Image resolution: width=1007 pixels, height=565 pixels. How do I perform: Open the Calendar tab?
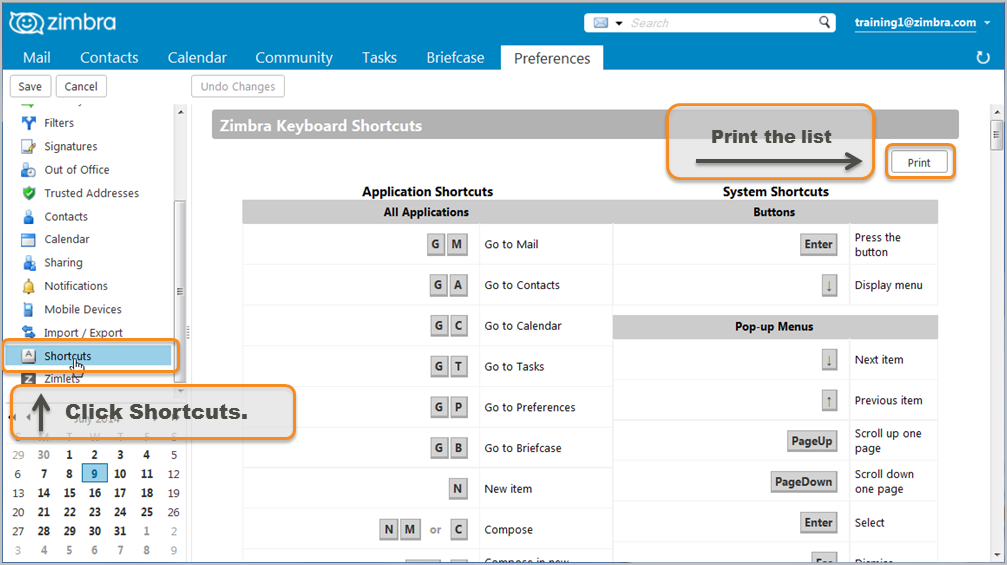click(x=197, y=58)
